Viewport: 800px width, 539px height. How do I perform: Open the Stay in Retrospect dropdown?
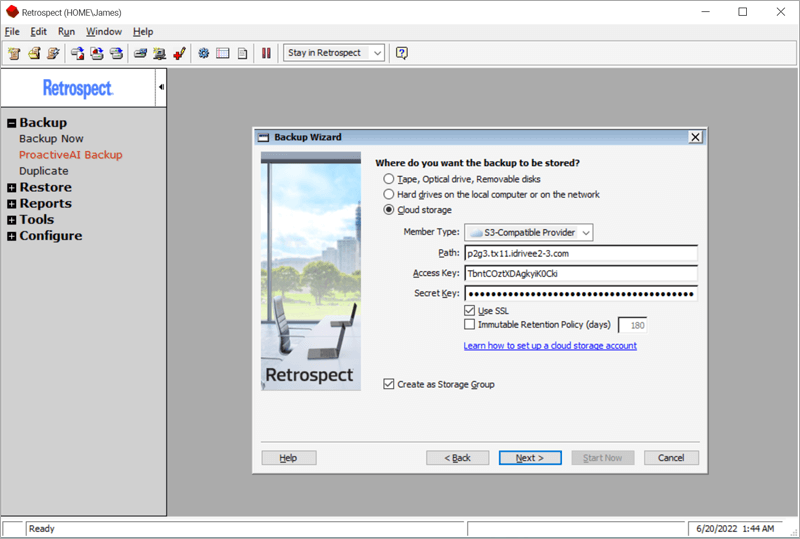pos(334,53)
